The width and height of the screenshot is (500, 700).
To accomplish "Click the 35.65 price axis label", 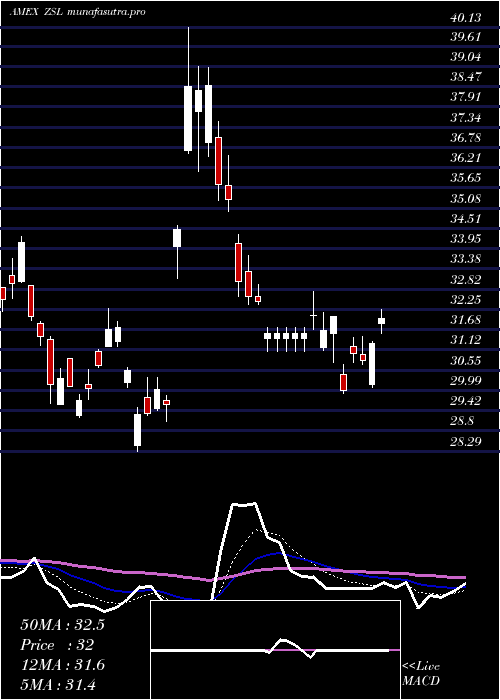I will point(466,178).
